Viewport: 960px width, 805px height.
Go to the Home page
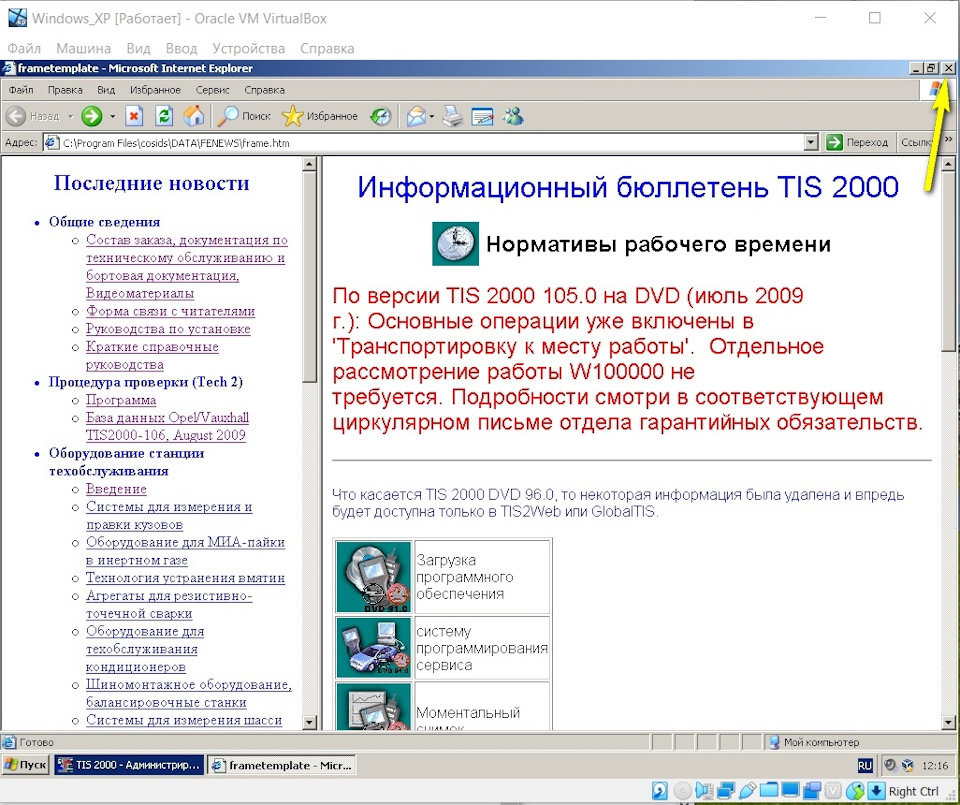[193, 116]
